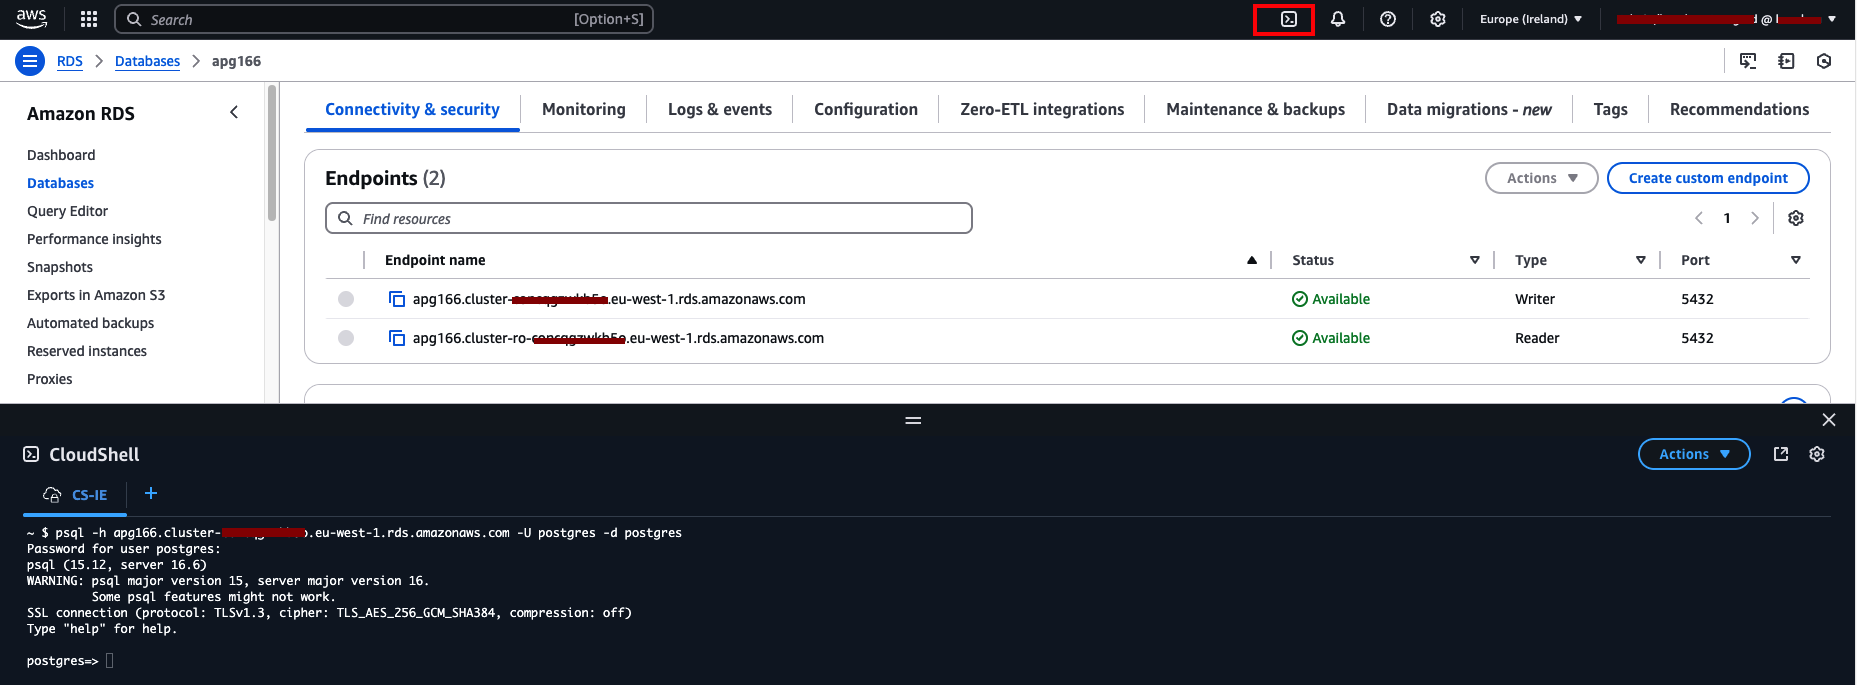This screenshot has height=685, width=1857.
Task: Follow the RDS breadcrumb link
Action: click(70, 61)
